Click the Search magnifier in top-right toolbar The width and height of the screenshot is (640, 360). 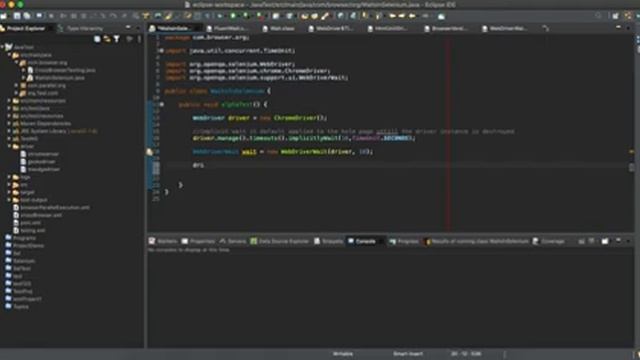point(598,16)
